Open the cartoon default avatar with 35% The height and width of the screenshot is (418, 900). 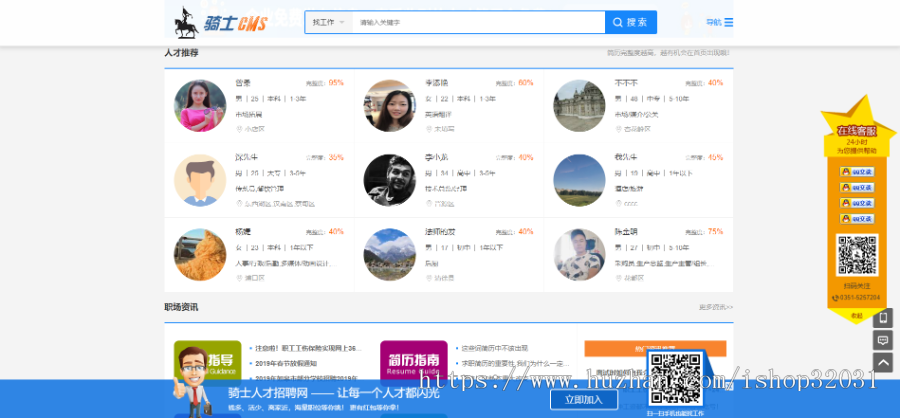pos(200,180)
